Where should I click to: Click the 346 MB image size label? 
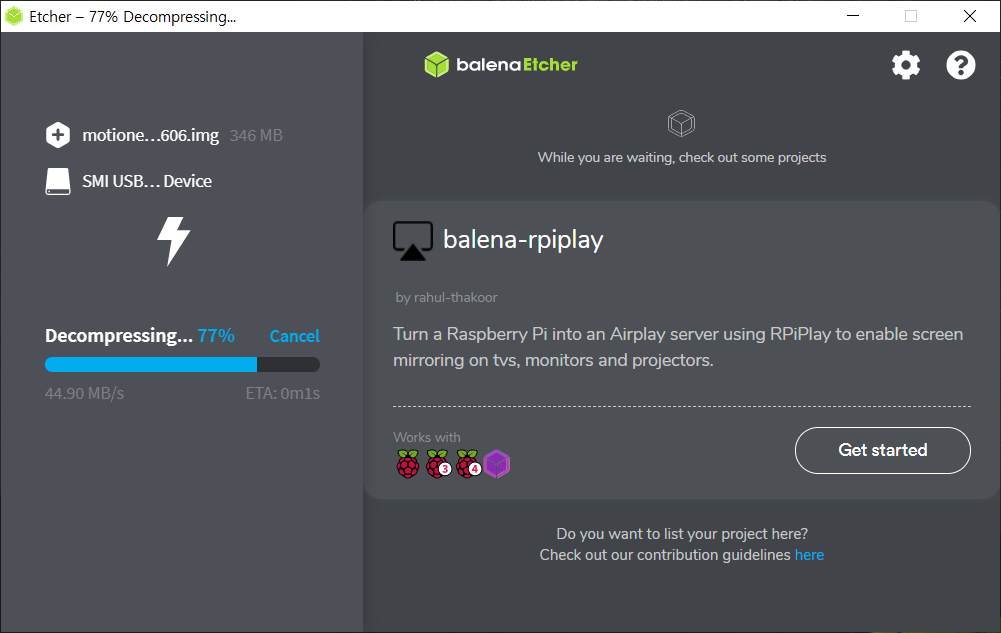pyautogui.click(x=256, y=135)
